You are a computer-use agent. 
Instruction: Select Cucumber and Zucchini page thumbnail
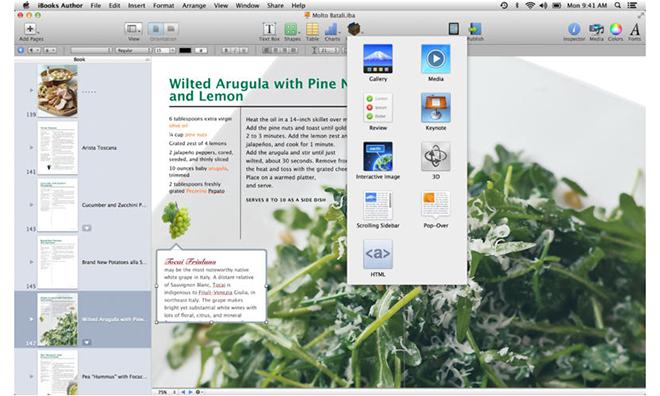click(57, 205)
